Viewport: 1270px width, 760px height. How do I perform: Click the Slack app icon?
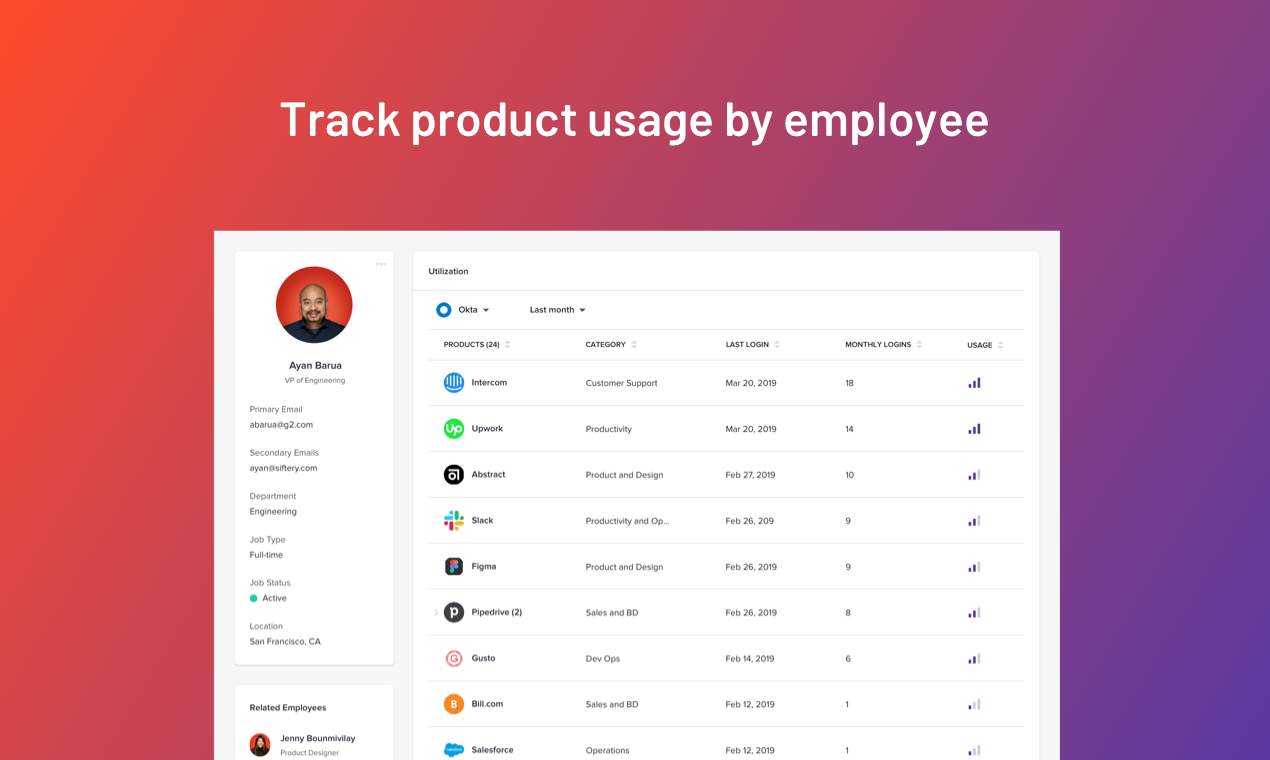click(454, 521)
